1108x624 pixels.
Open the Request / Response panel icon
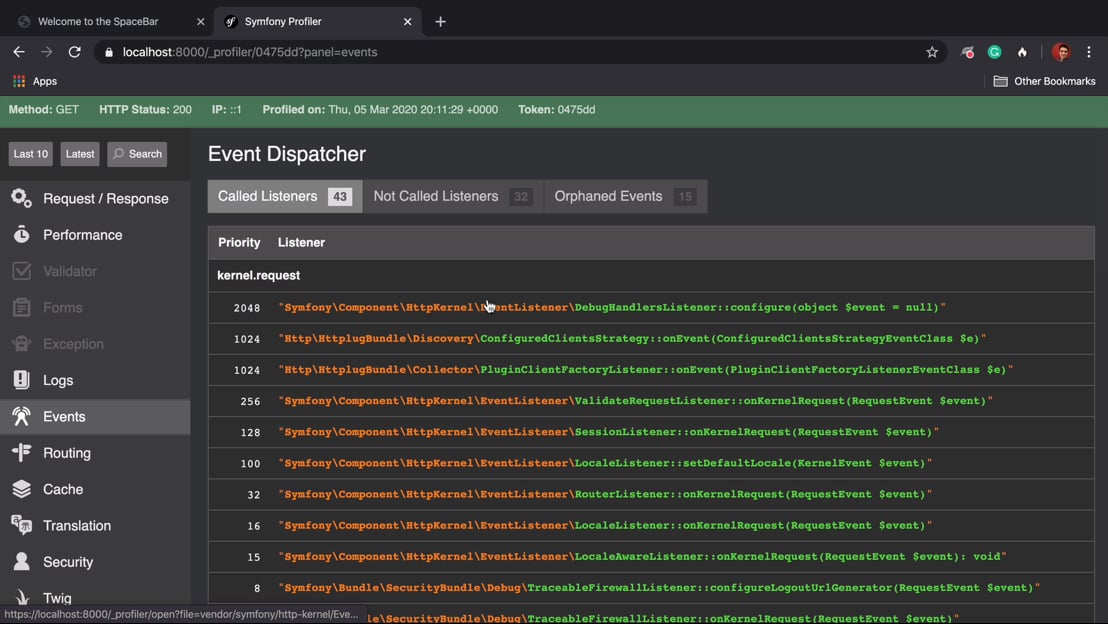click(x=21, y=198)
